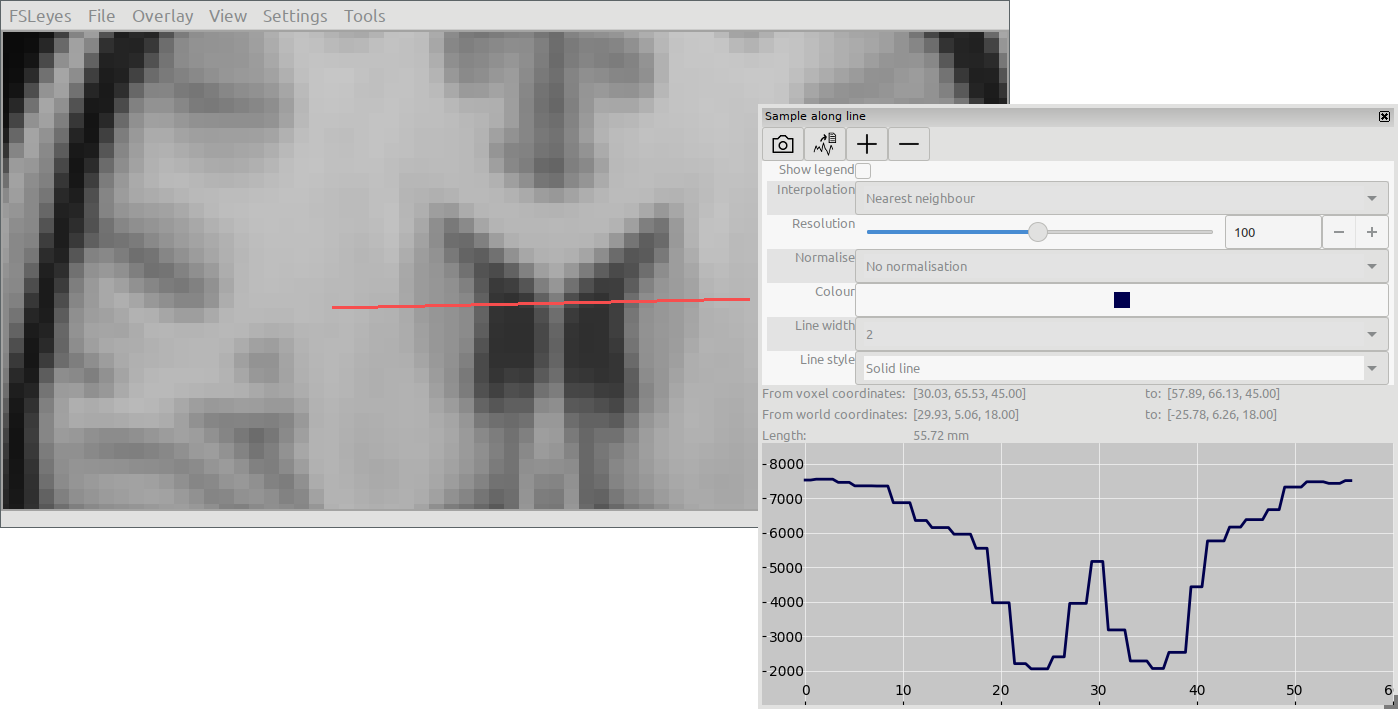Take a screenshot using the camera icon
Image resolution: width=1398 pixels, height=709 pixels.
782,143
